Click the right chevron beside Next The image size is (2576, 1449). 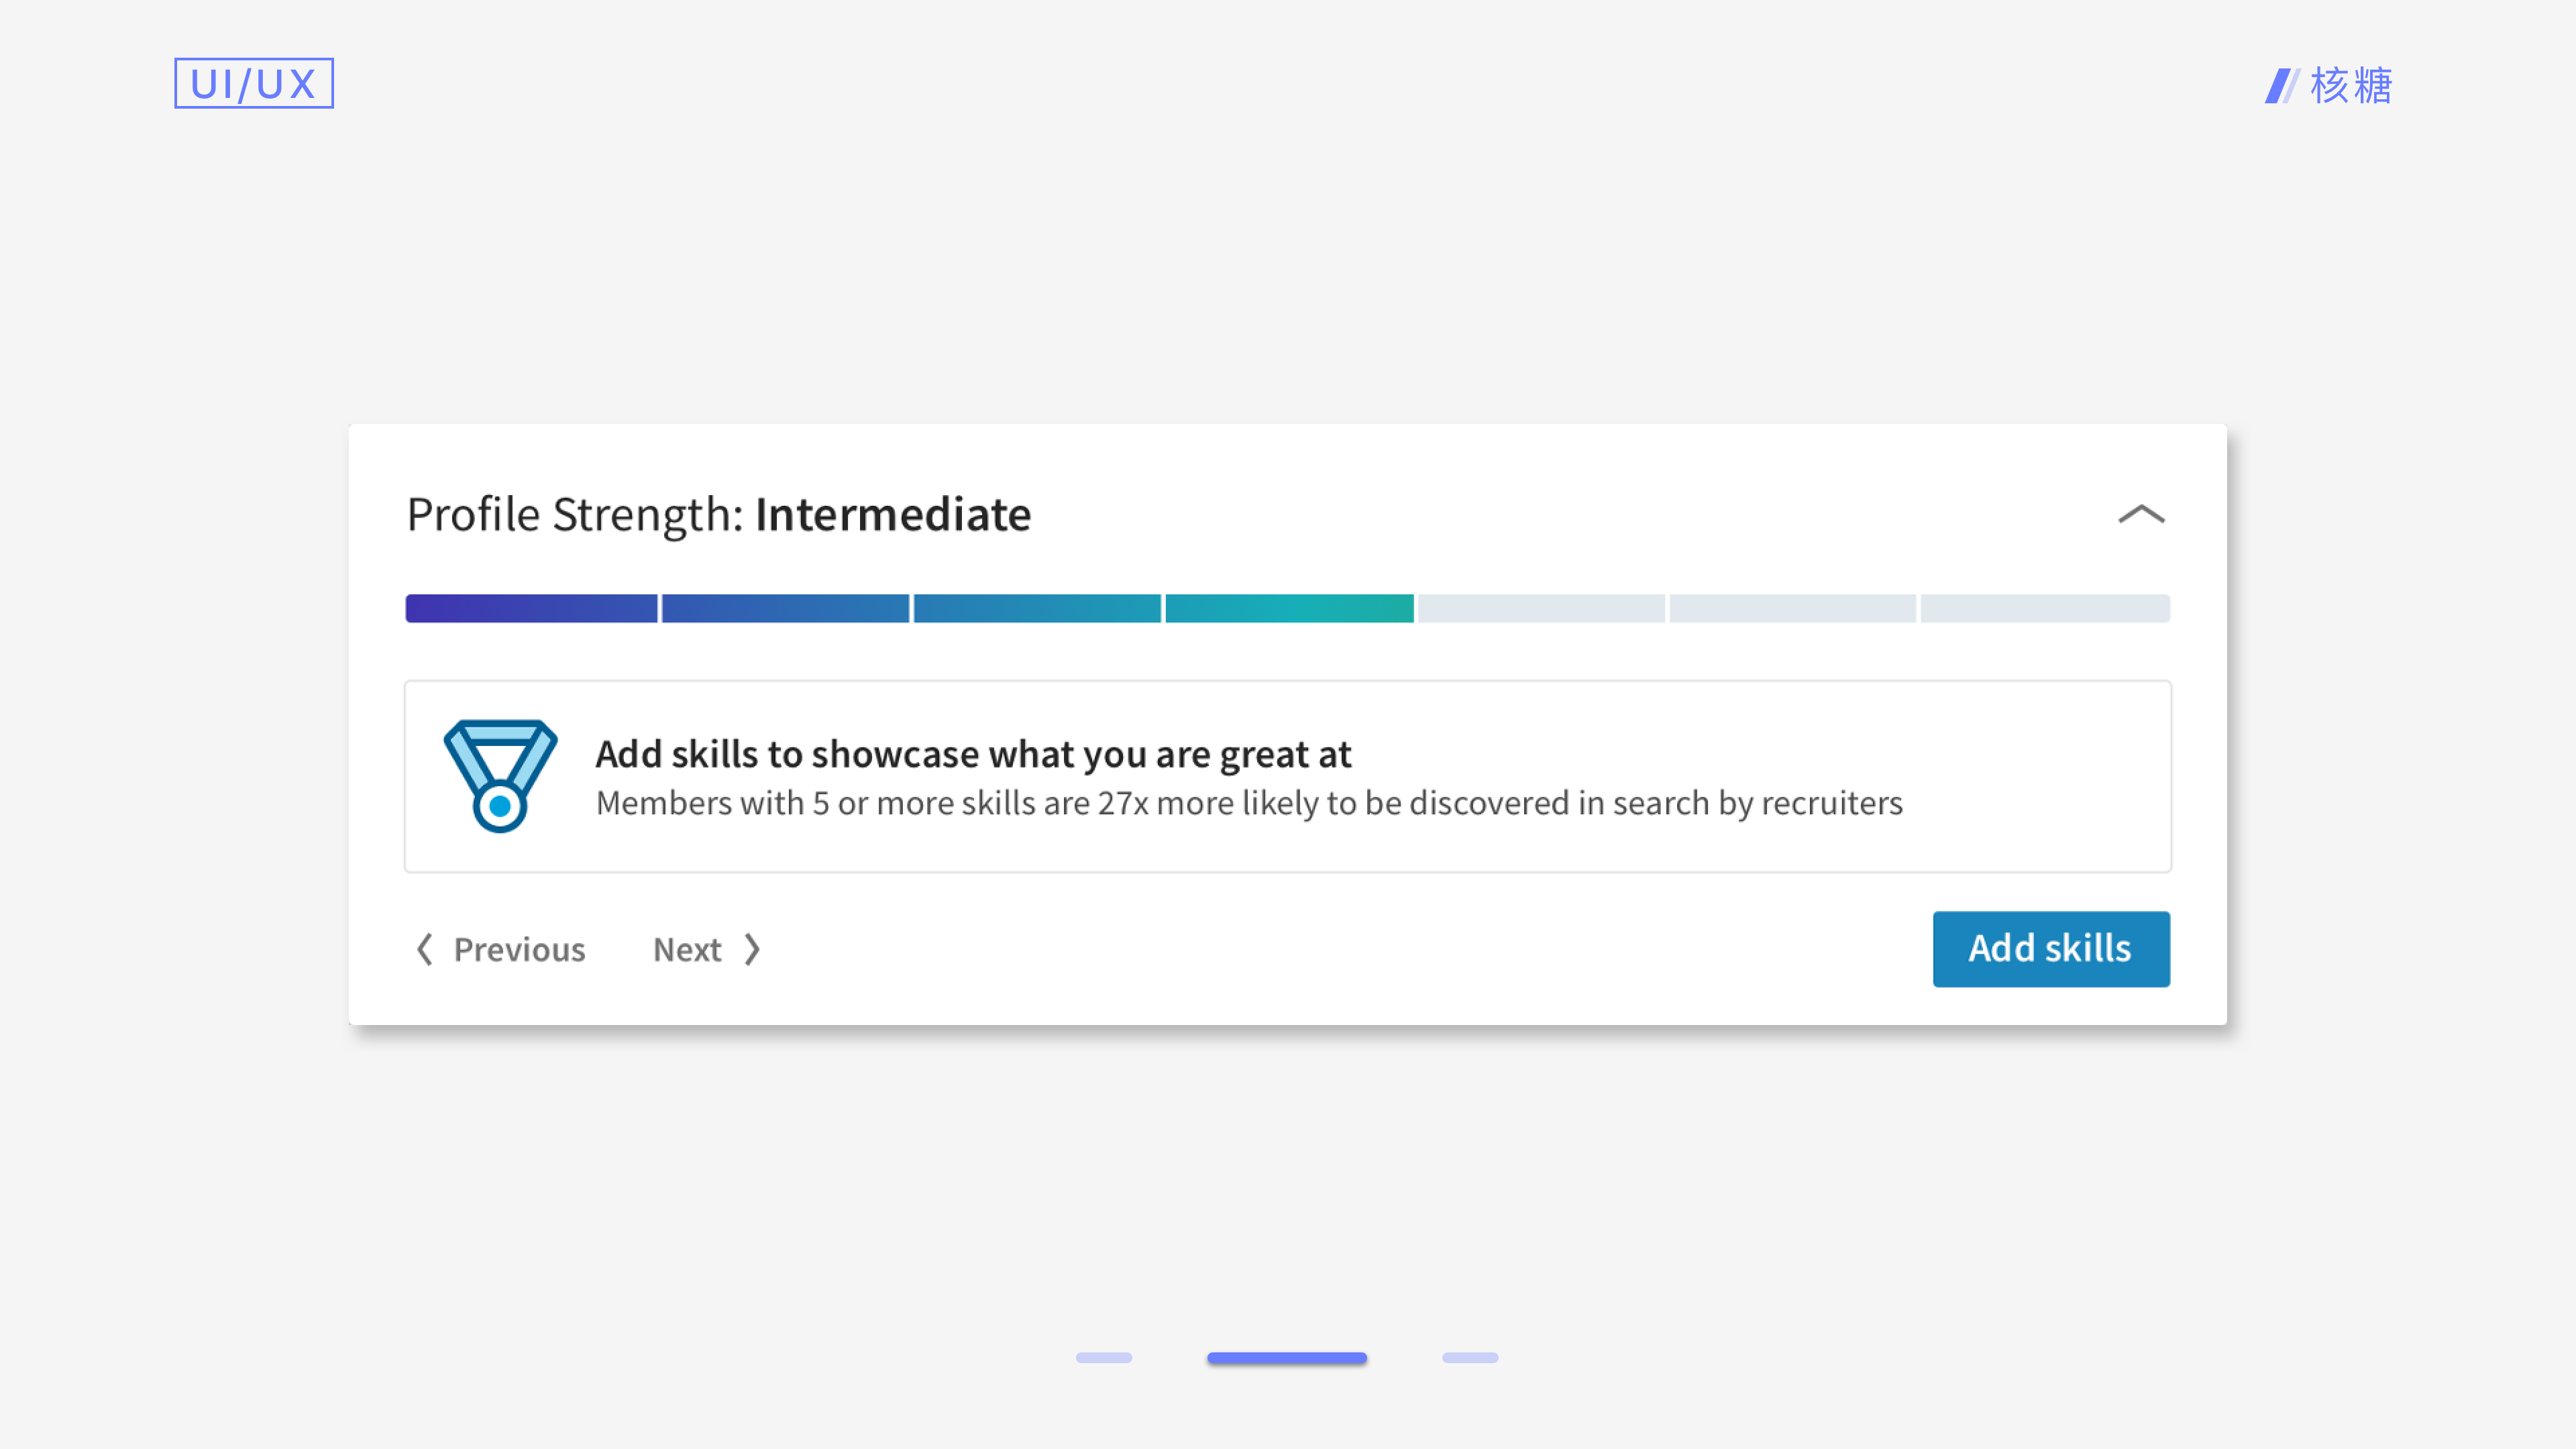753,949
